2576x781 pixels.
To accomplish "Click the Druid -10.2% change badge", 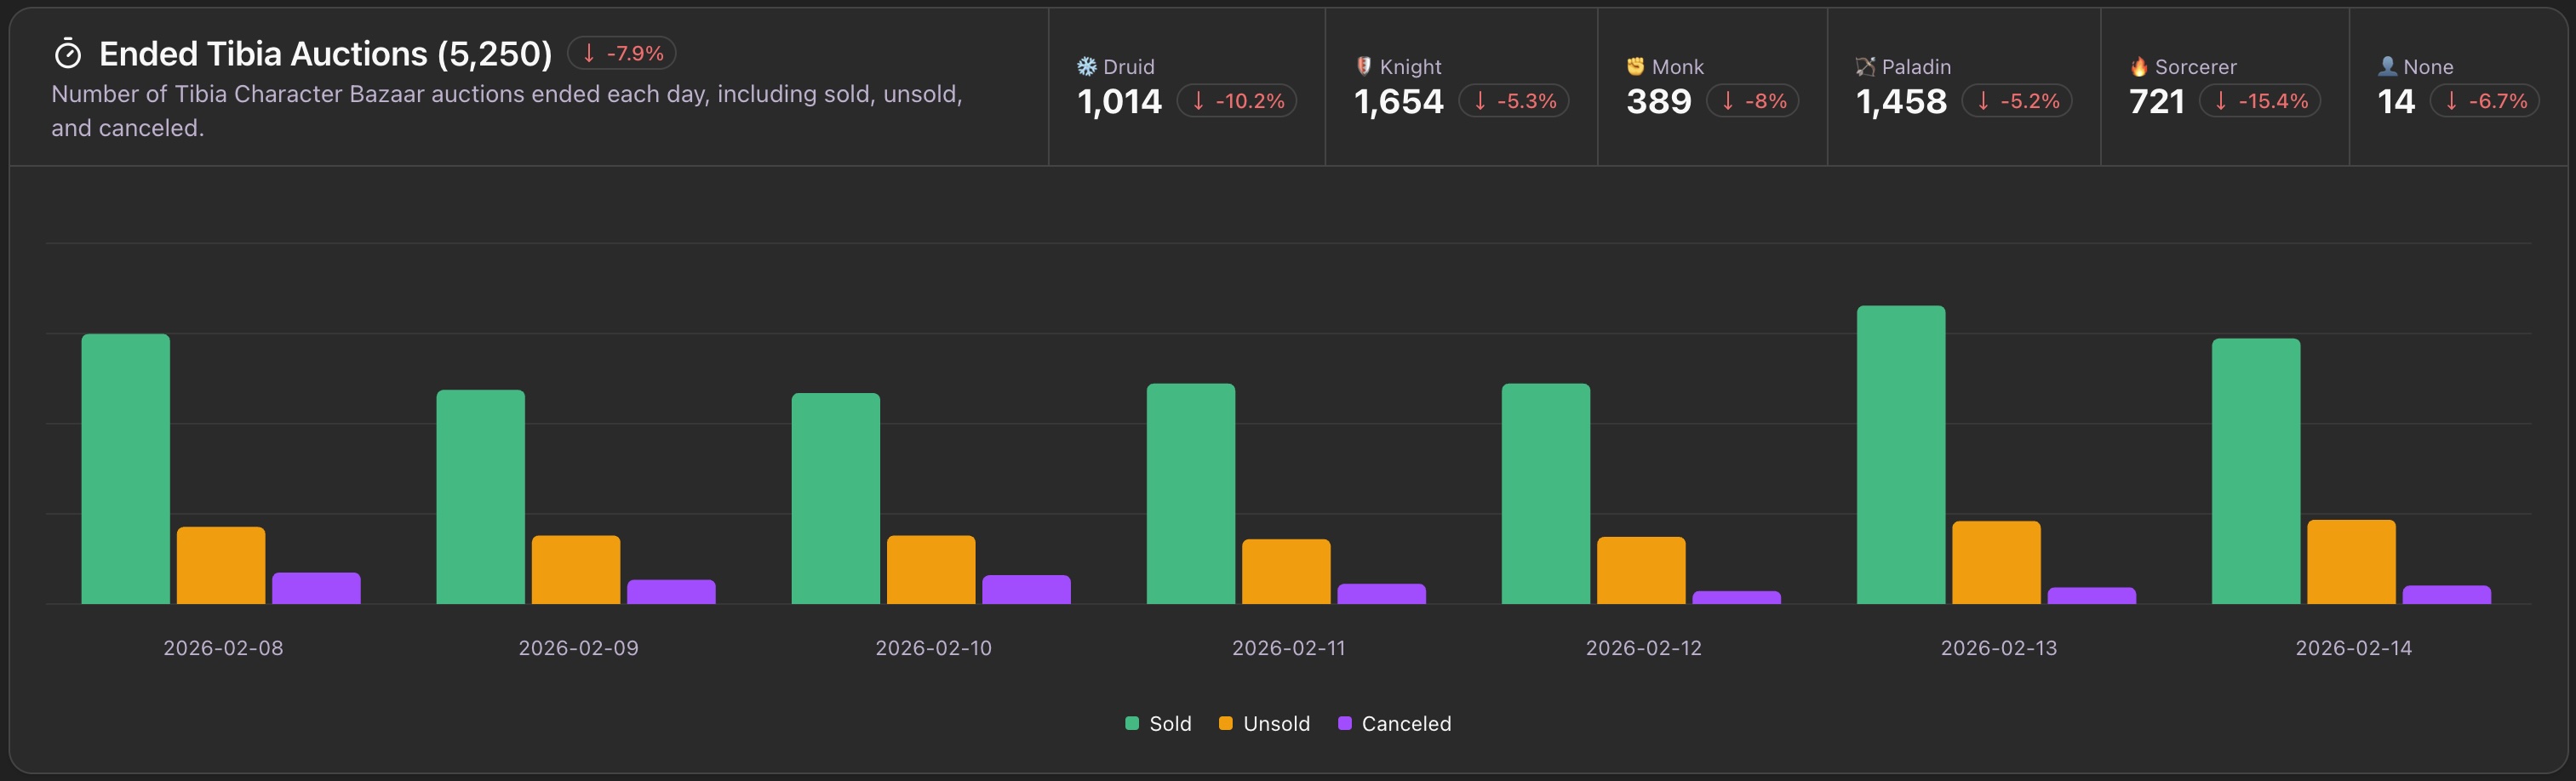I will (x=1237, y=101).
